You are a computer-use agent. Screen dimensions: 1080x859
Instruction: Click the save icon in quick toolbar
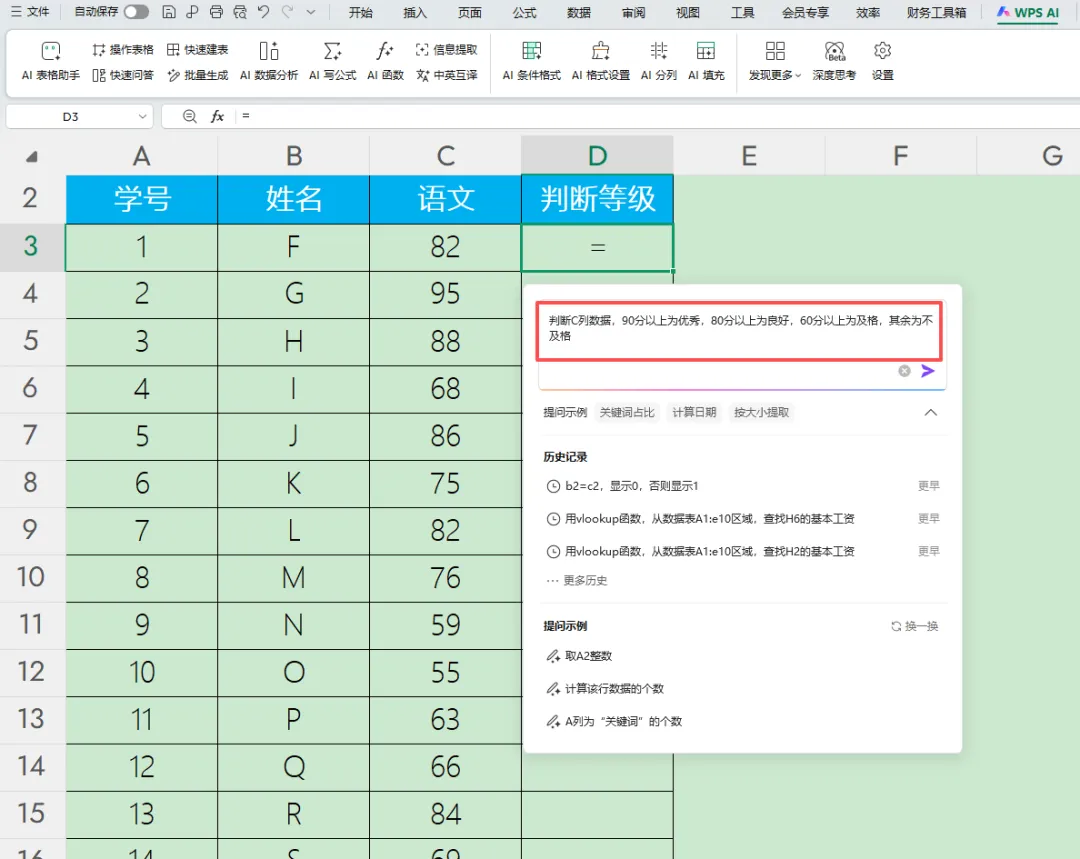(x=169, y=12)
